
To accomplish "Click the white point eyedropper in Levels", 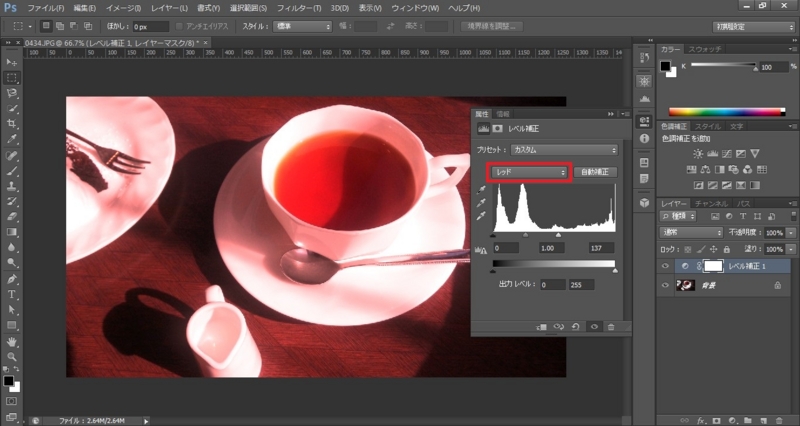I will pyautogui.click(x=481, y=216).
